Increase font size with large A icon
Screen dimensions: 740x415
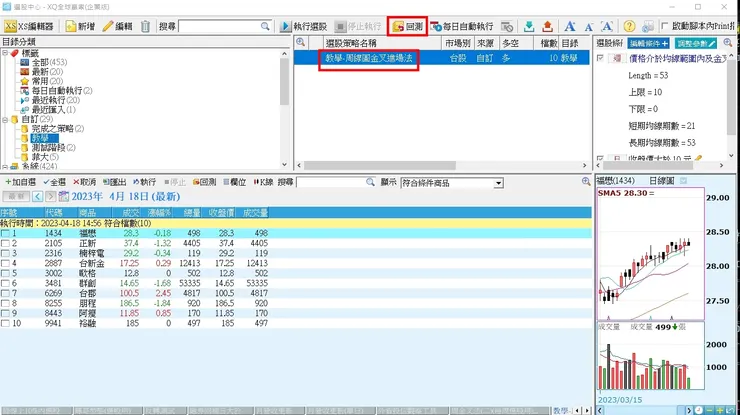click(x=570, y=26)
